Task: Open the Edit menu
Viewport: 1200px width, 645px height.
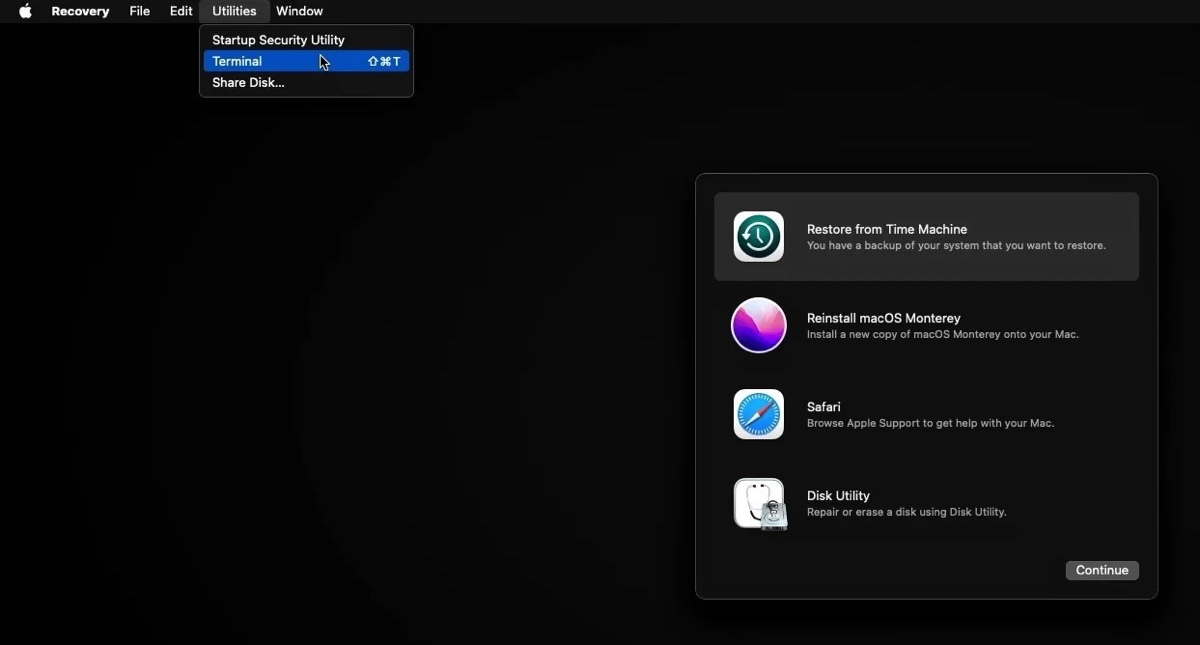Action: [x=180, y=11]
